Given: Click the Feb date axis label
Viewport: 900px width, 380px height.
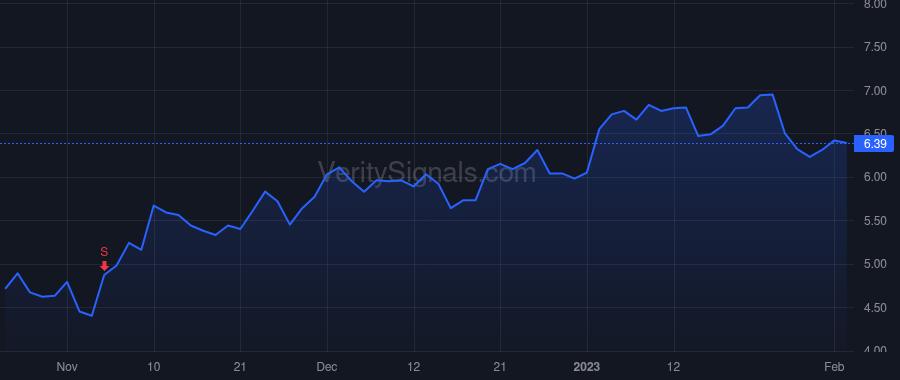Looking at the screenshot, I should (833, 367).
